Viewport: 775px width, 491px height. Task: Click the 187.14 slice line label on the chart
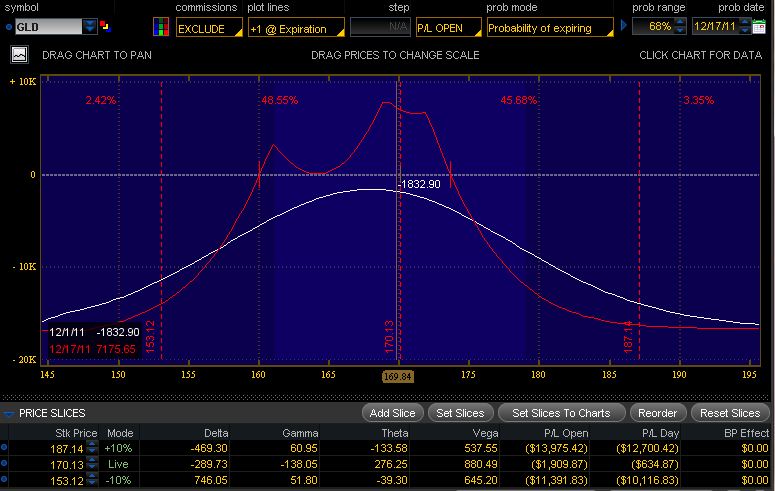(x=628, y=337)
